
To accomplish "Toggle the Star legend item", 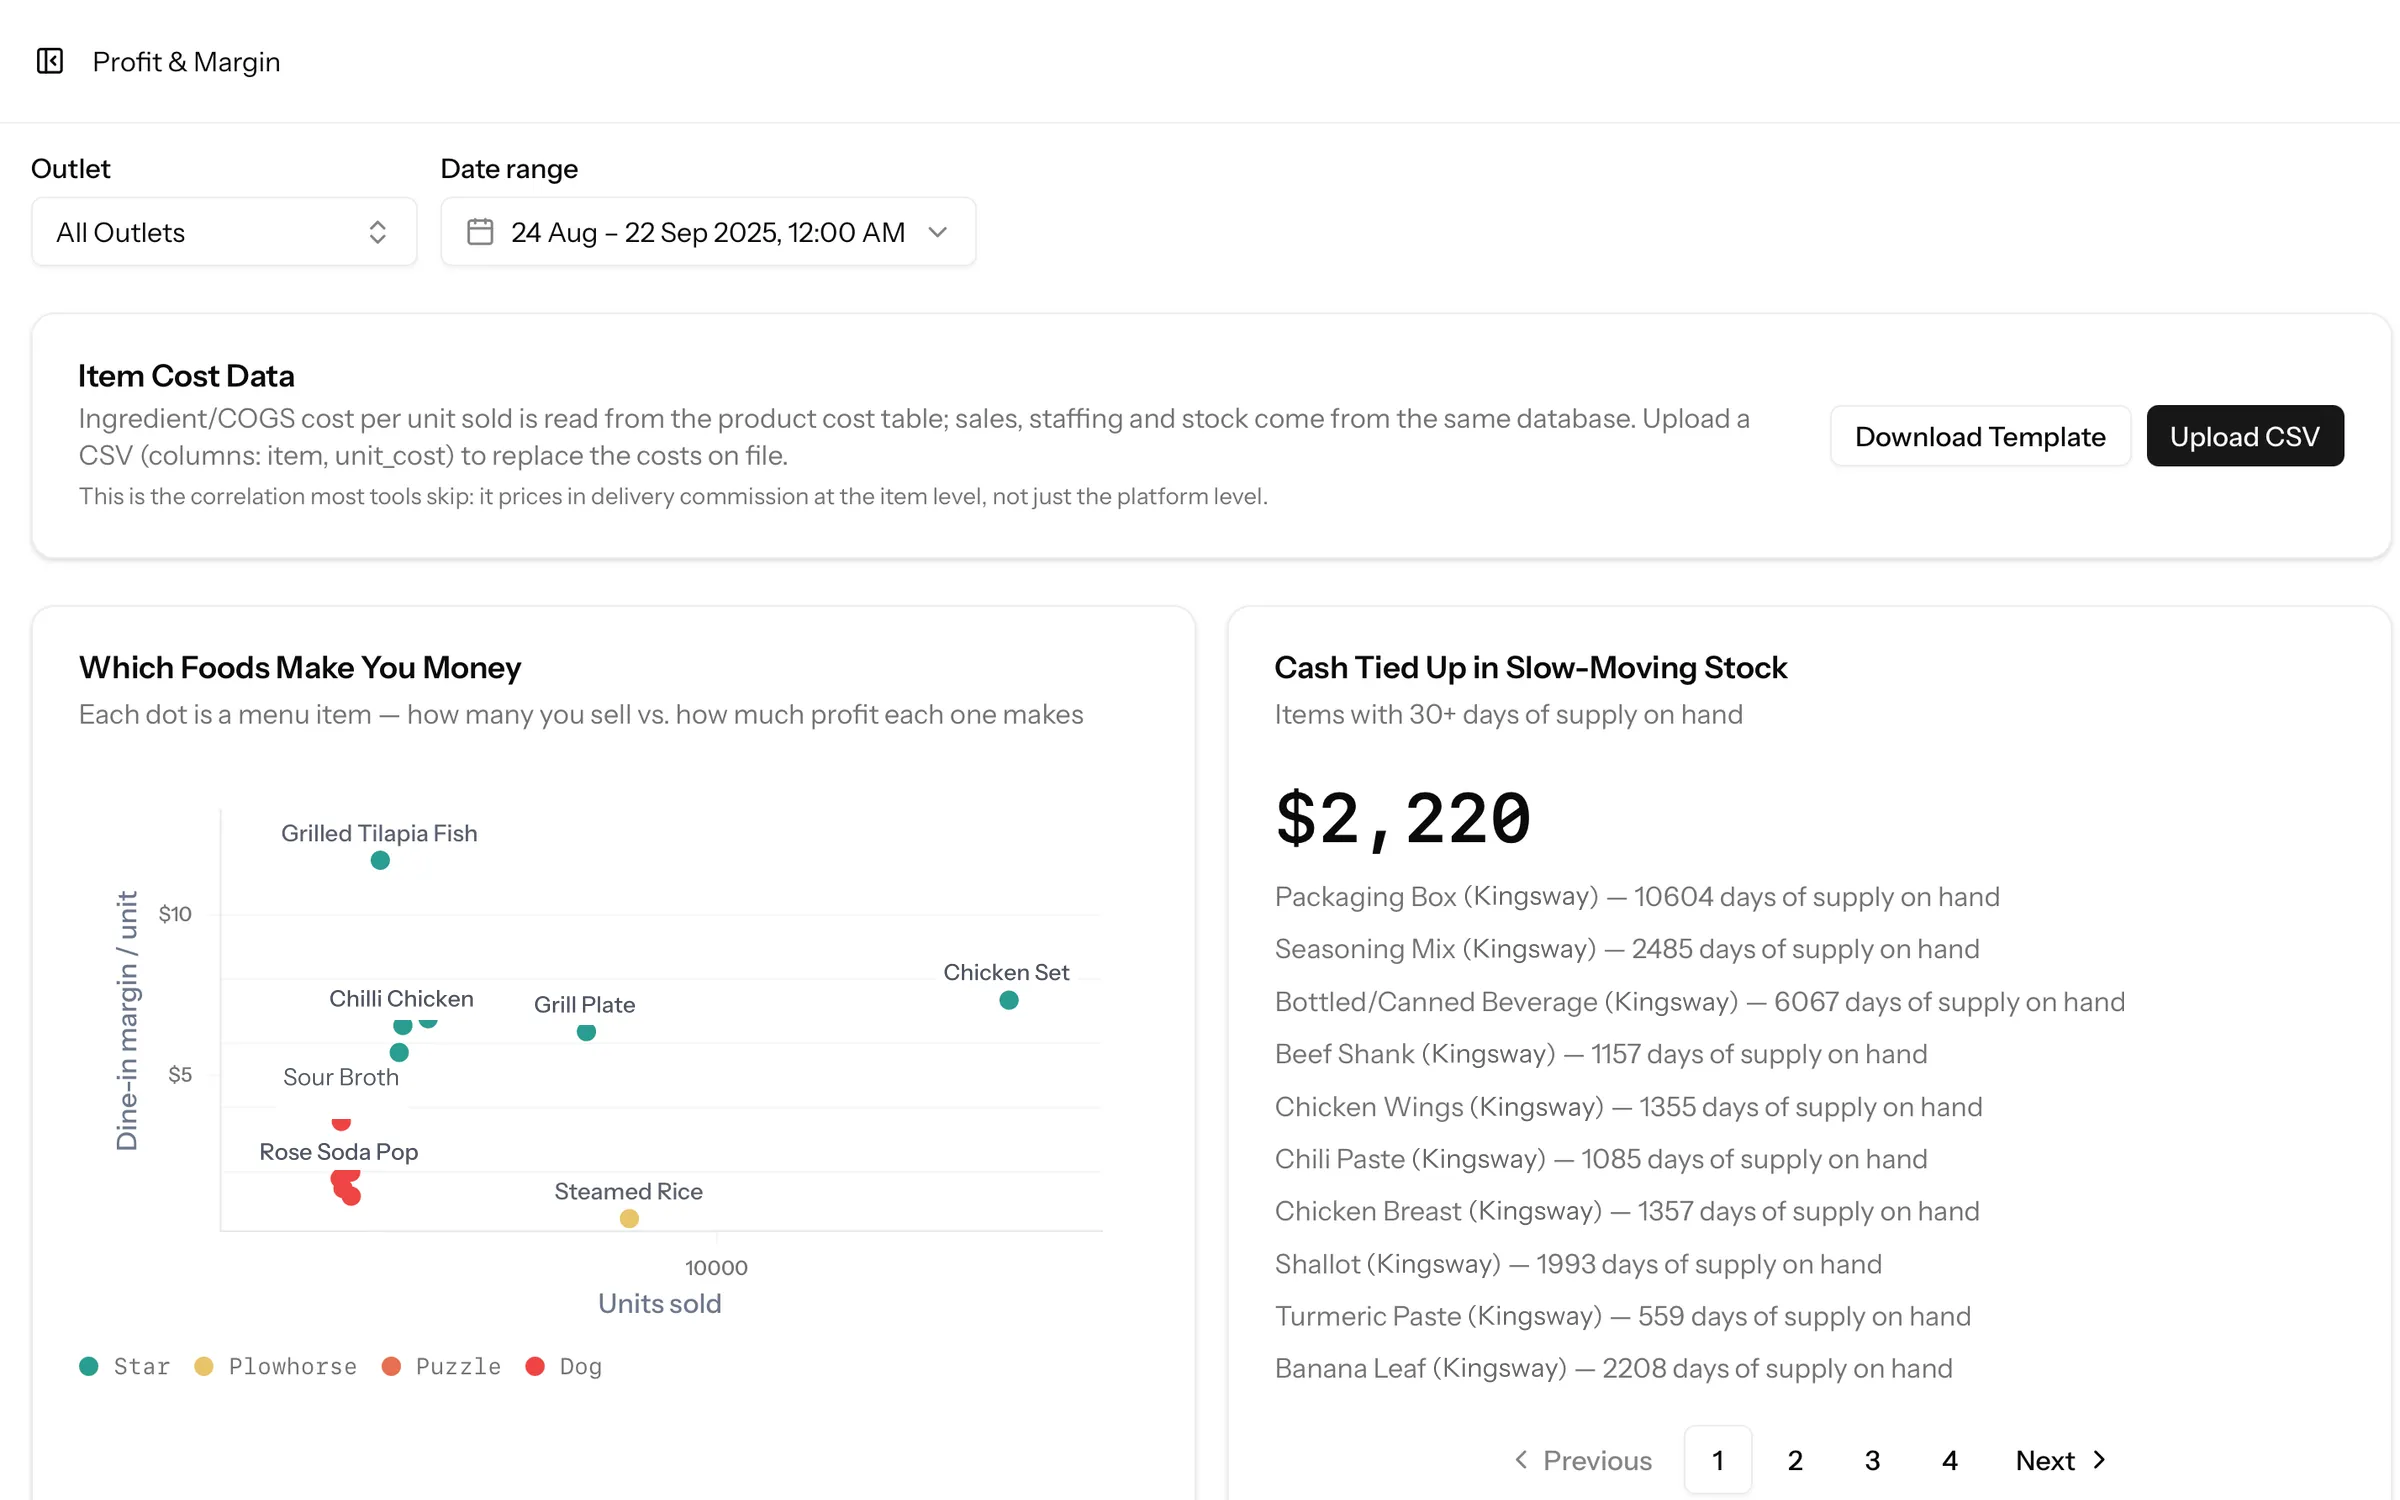I will pos(125,1366).
